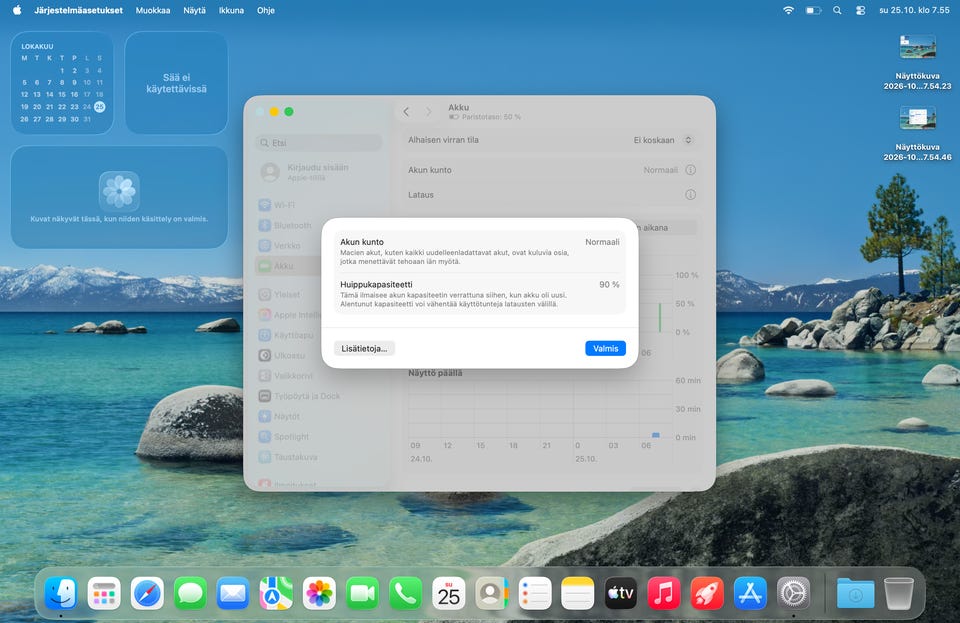Screen dimensions: 960x623
Task: Click the Wi-Fi status icon in menu bar
Action: pyautogui.click(x=789, y=10)
